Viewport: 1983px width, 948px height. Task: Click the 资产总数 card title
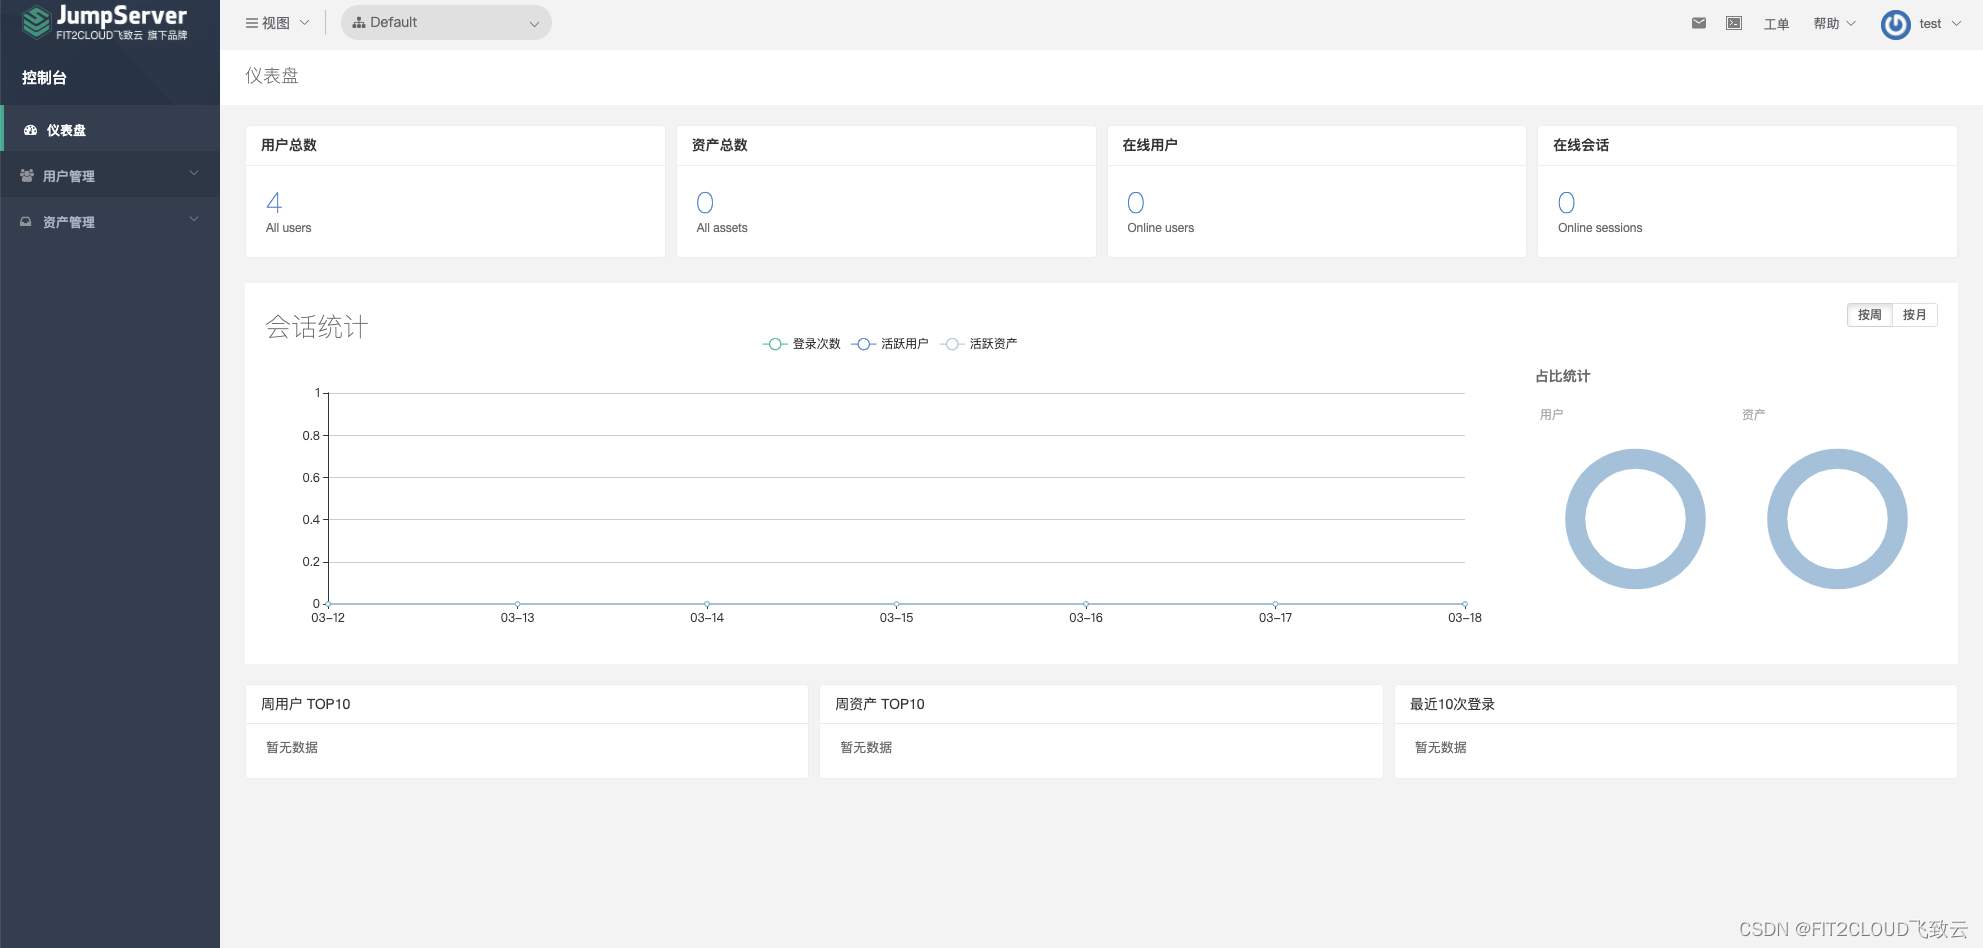720,145
